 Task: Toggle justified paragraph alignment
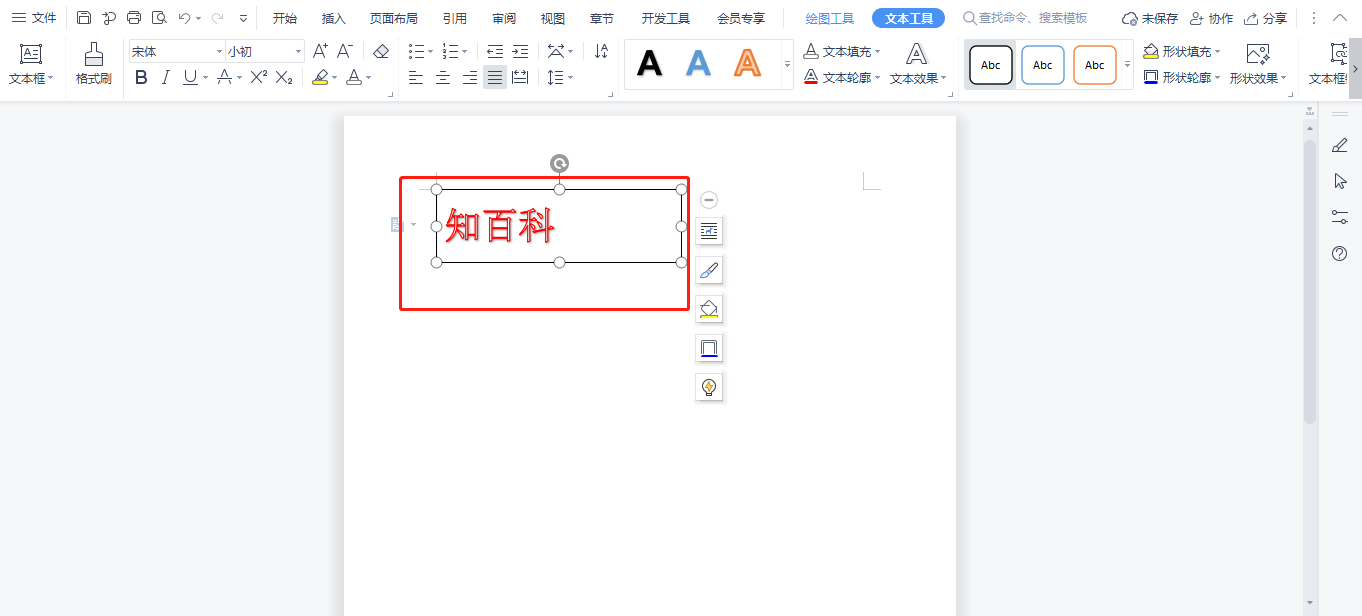pyautogui.click(x=494, y=77)
